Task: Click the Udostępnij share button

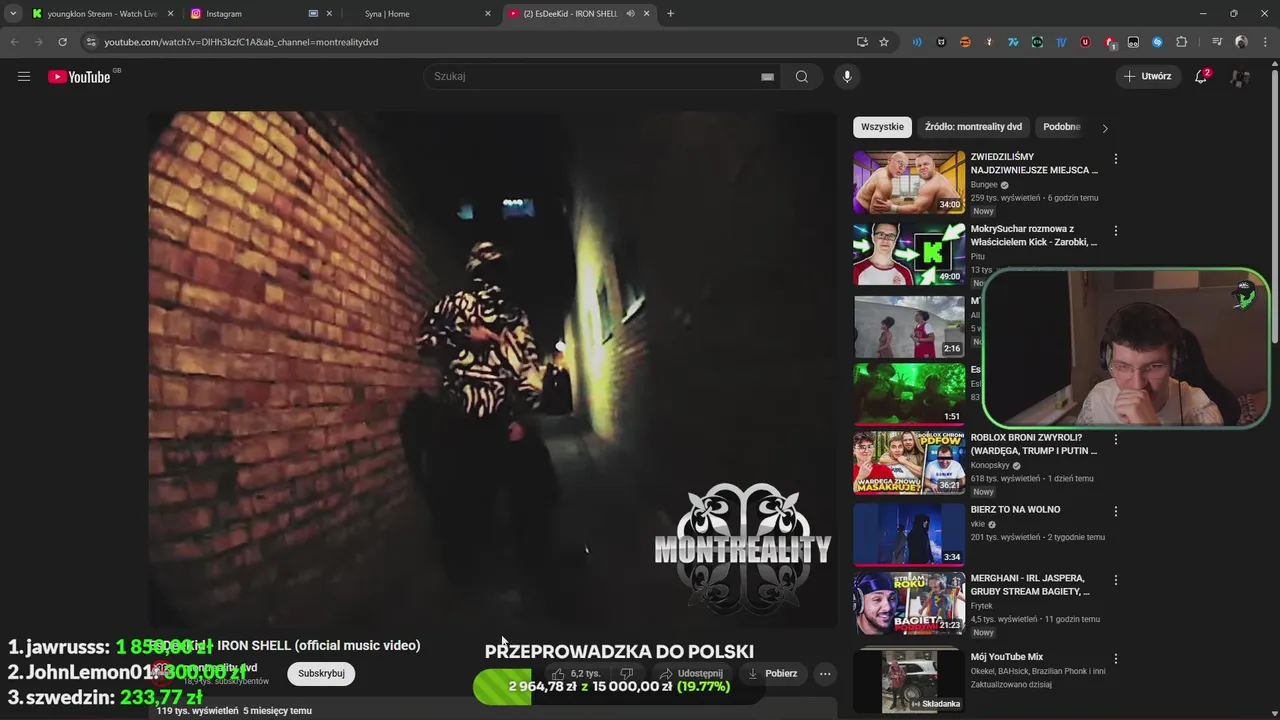Action: tap(691, 673)
